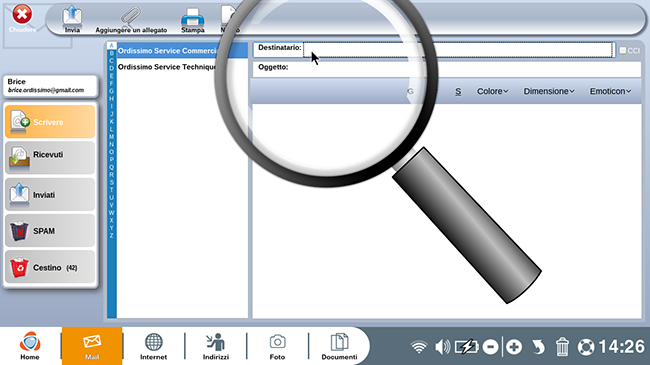Click the Scrivere compose button
Viewport: 650px width, 365px height.
point(50,122)
